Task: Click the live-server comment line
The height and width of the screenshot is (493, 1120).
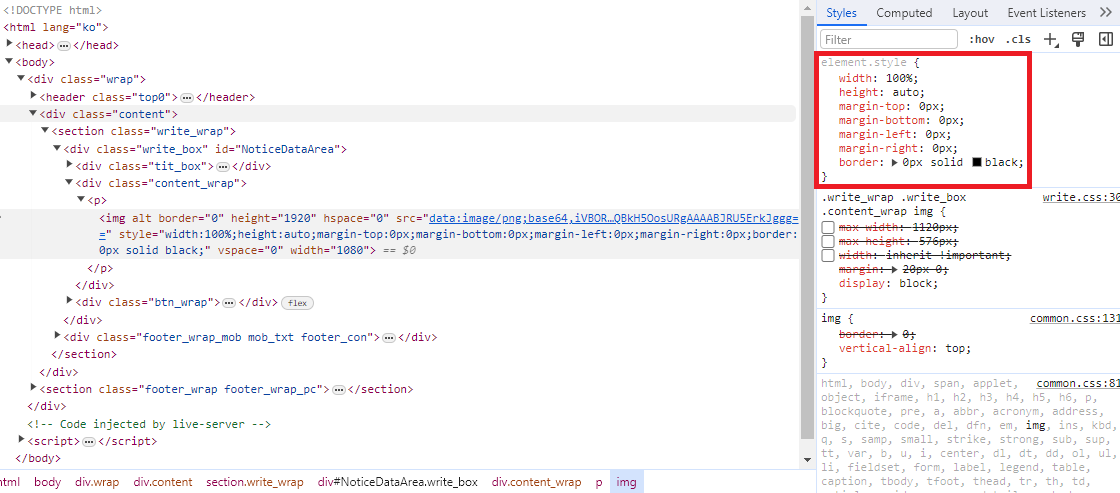Action: pos(149,424)
